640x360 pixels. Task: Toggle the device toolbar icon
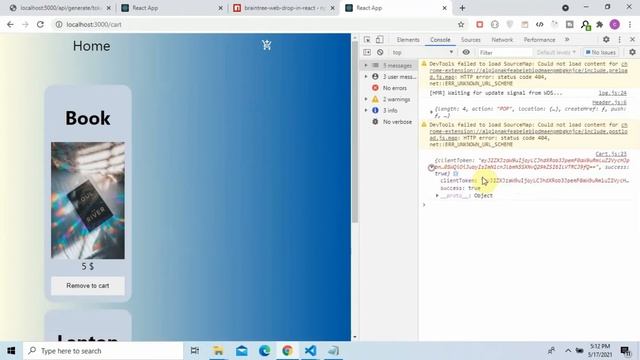[x=380, y=40]
